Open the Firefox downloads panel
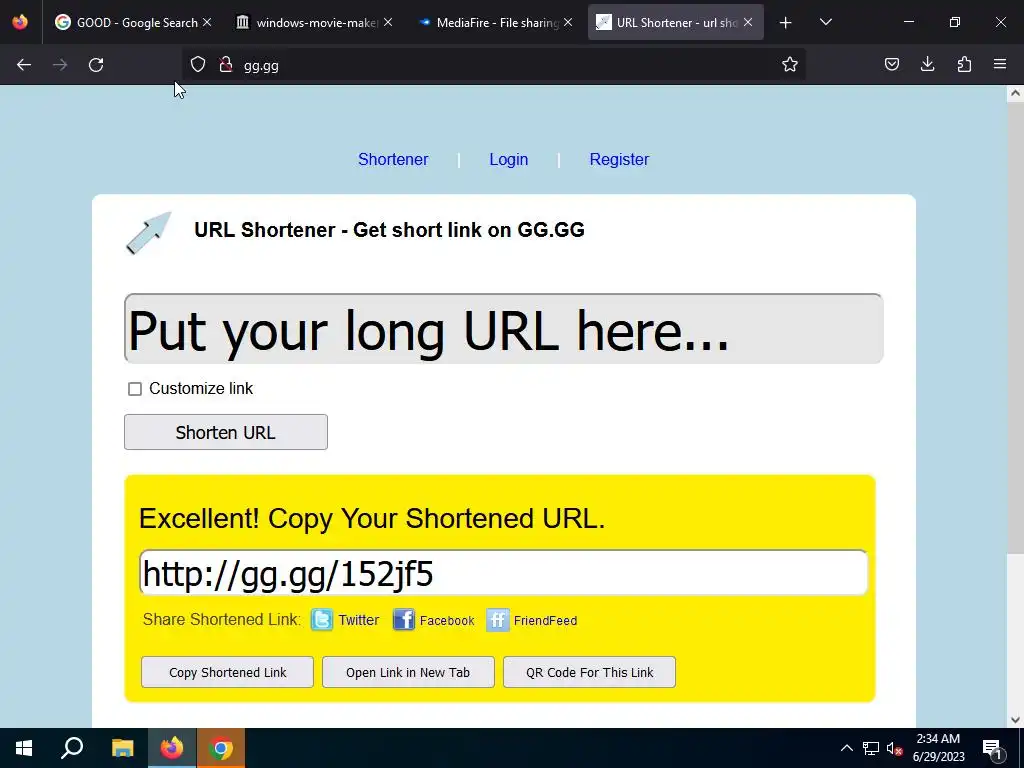The height and width of the screenshot is (768, 1024). click(927, 64)
